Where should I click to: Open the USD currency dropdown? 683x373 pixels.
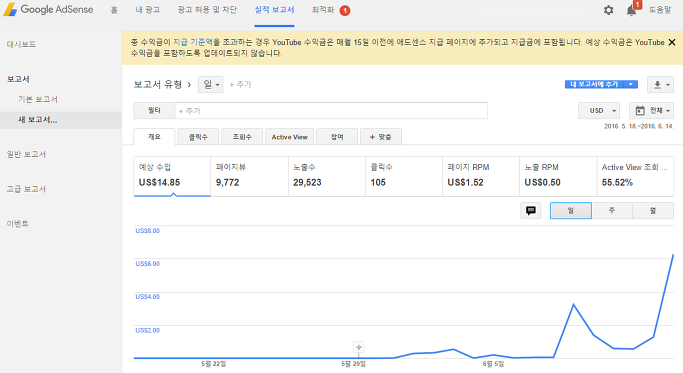pos(599,111)
